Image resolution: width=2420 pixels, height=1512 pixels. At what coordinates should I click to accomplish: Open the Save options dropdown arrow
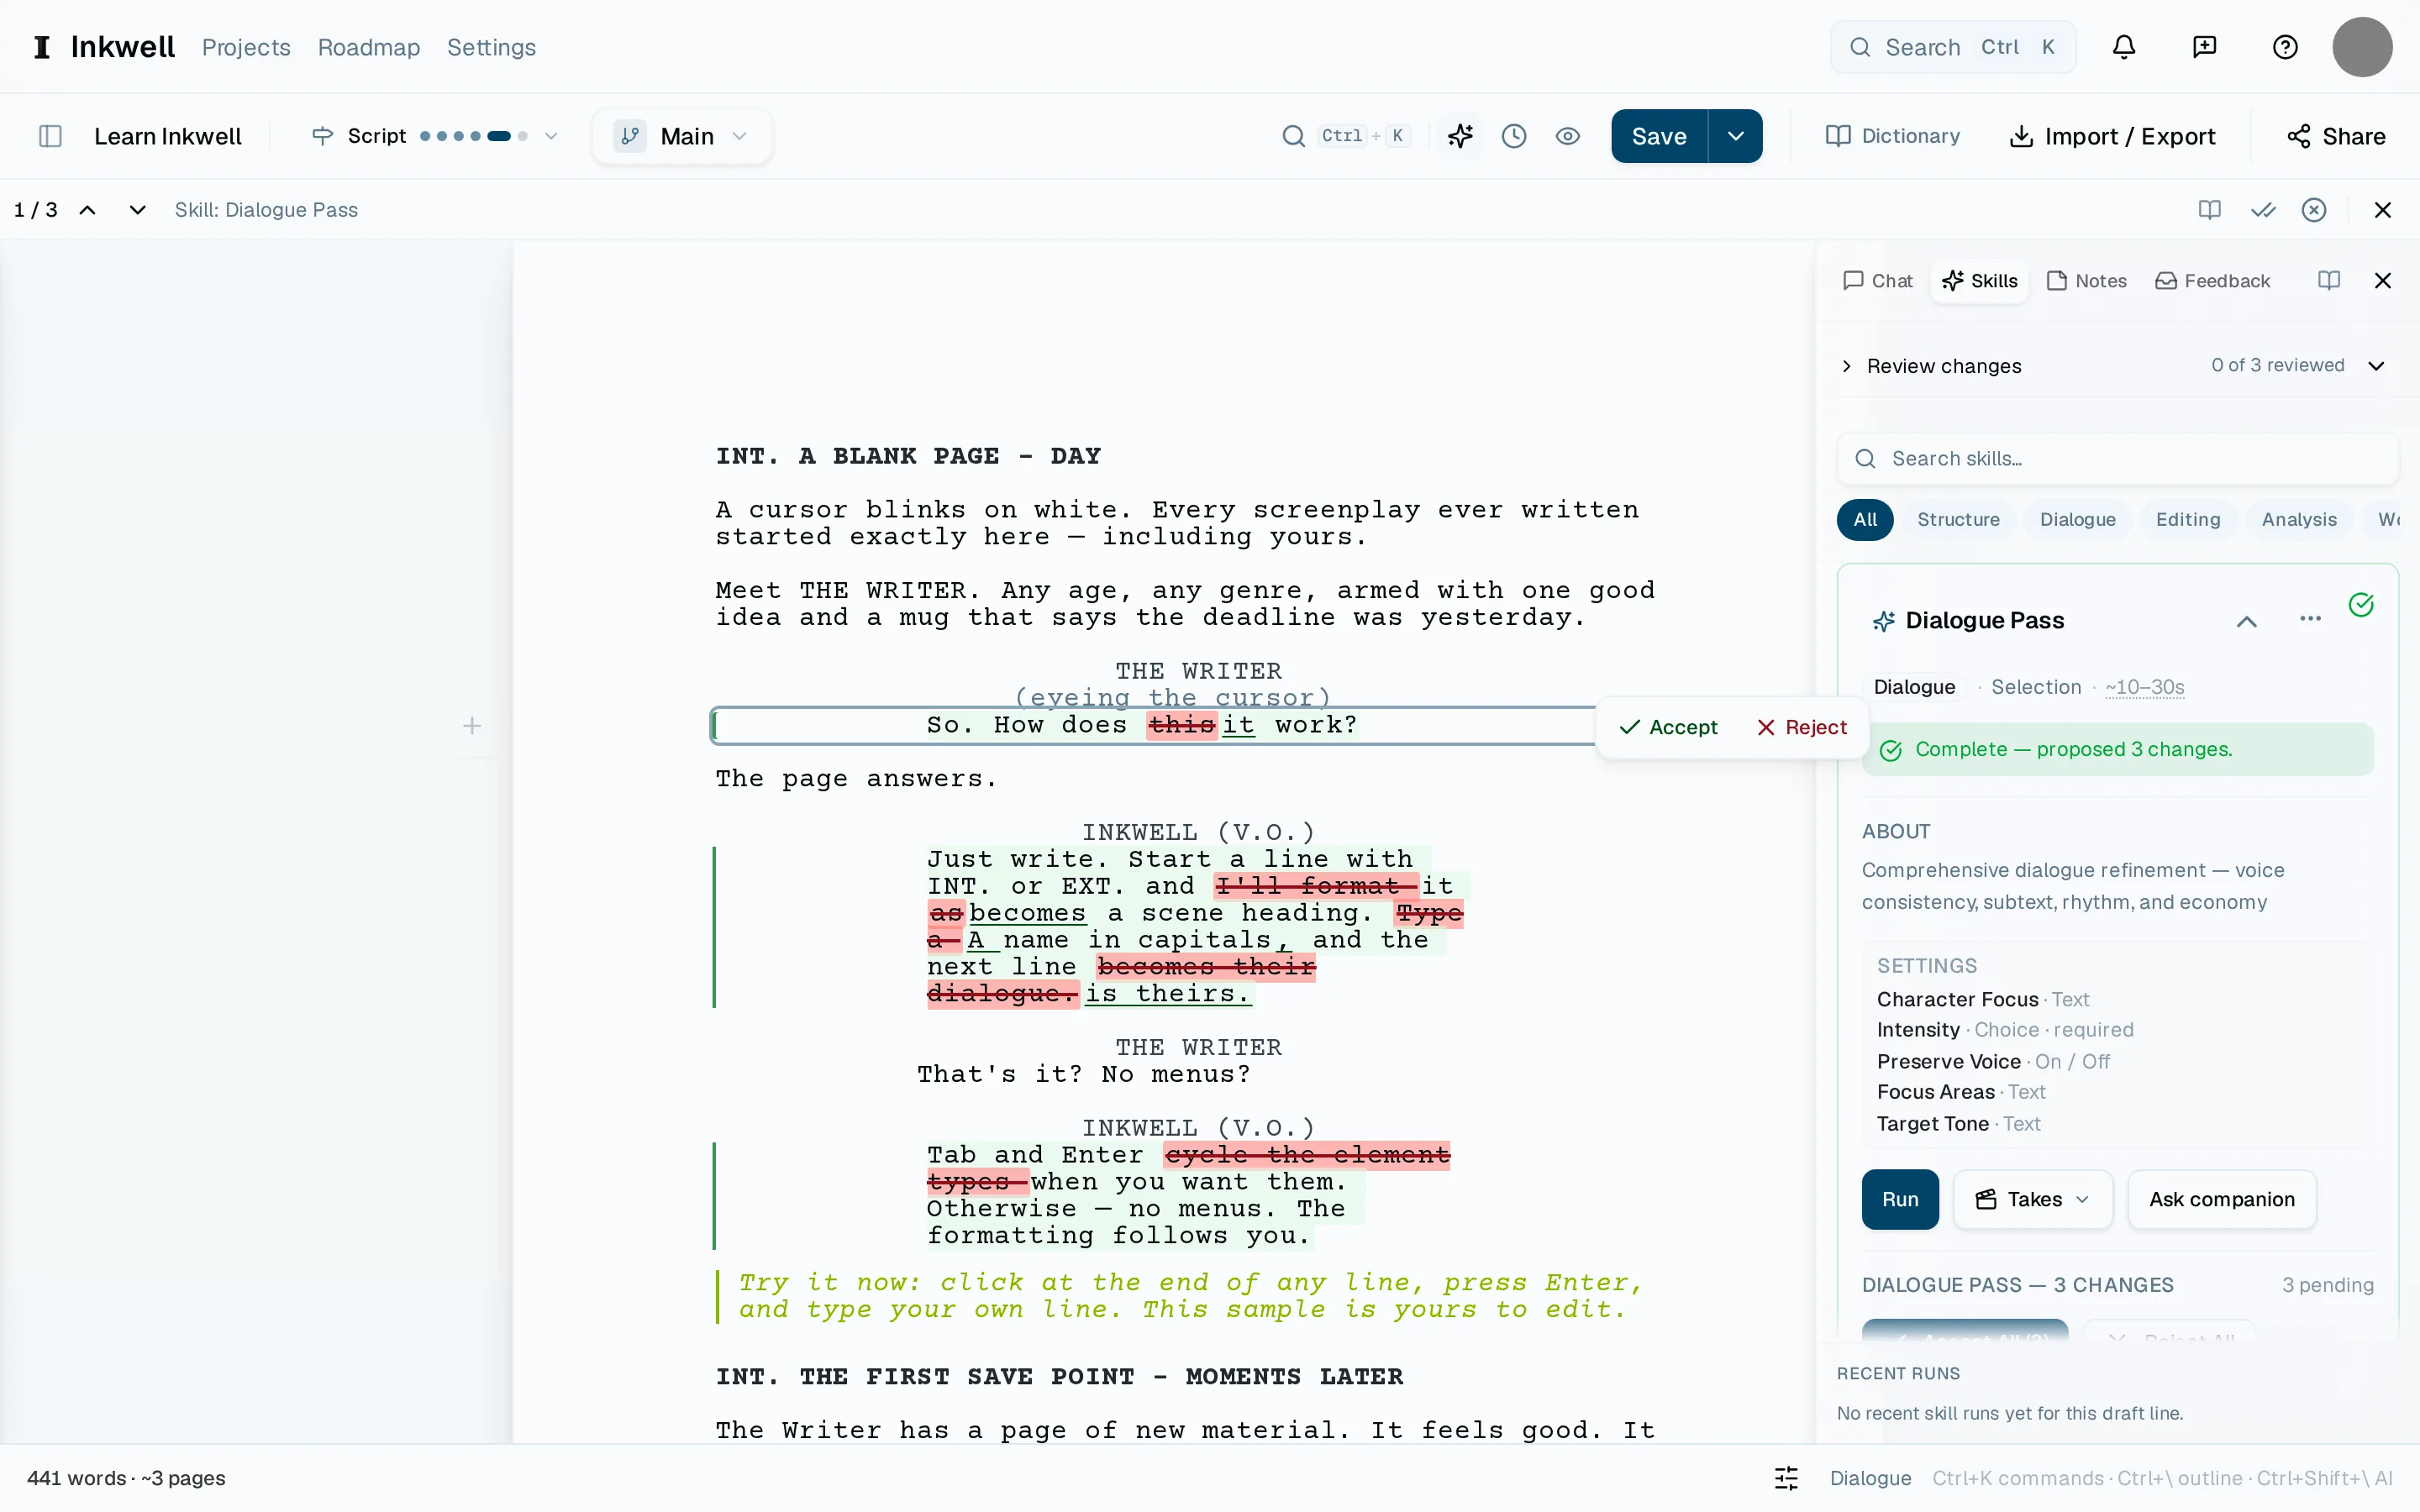1736,136
